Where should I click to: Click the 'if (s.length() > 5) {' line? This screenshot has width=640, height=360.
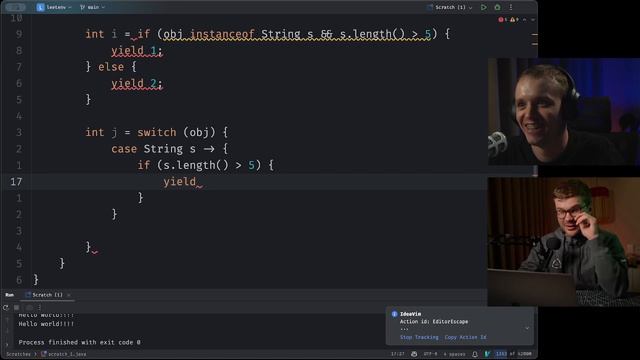pos(205,165)
